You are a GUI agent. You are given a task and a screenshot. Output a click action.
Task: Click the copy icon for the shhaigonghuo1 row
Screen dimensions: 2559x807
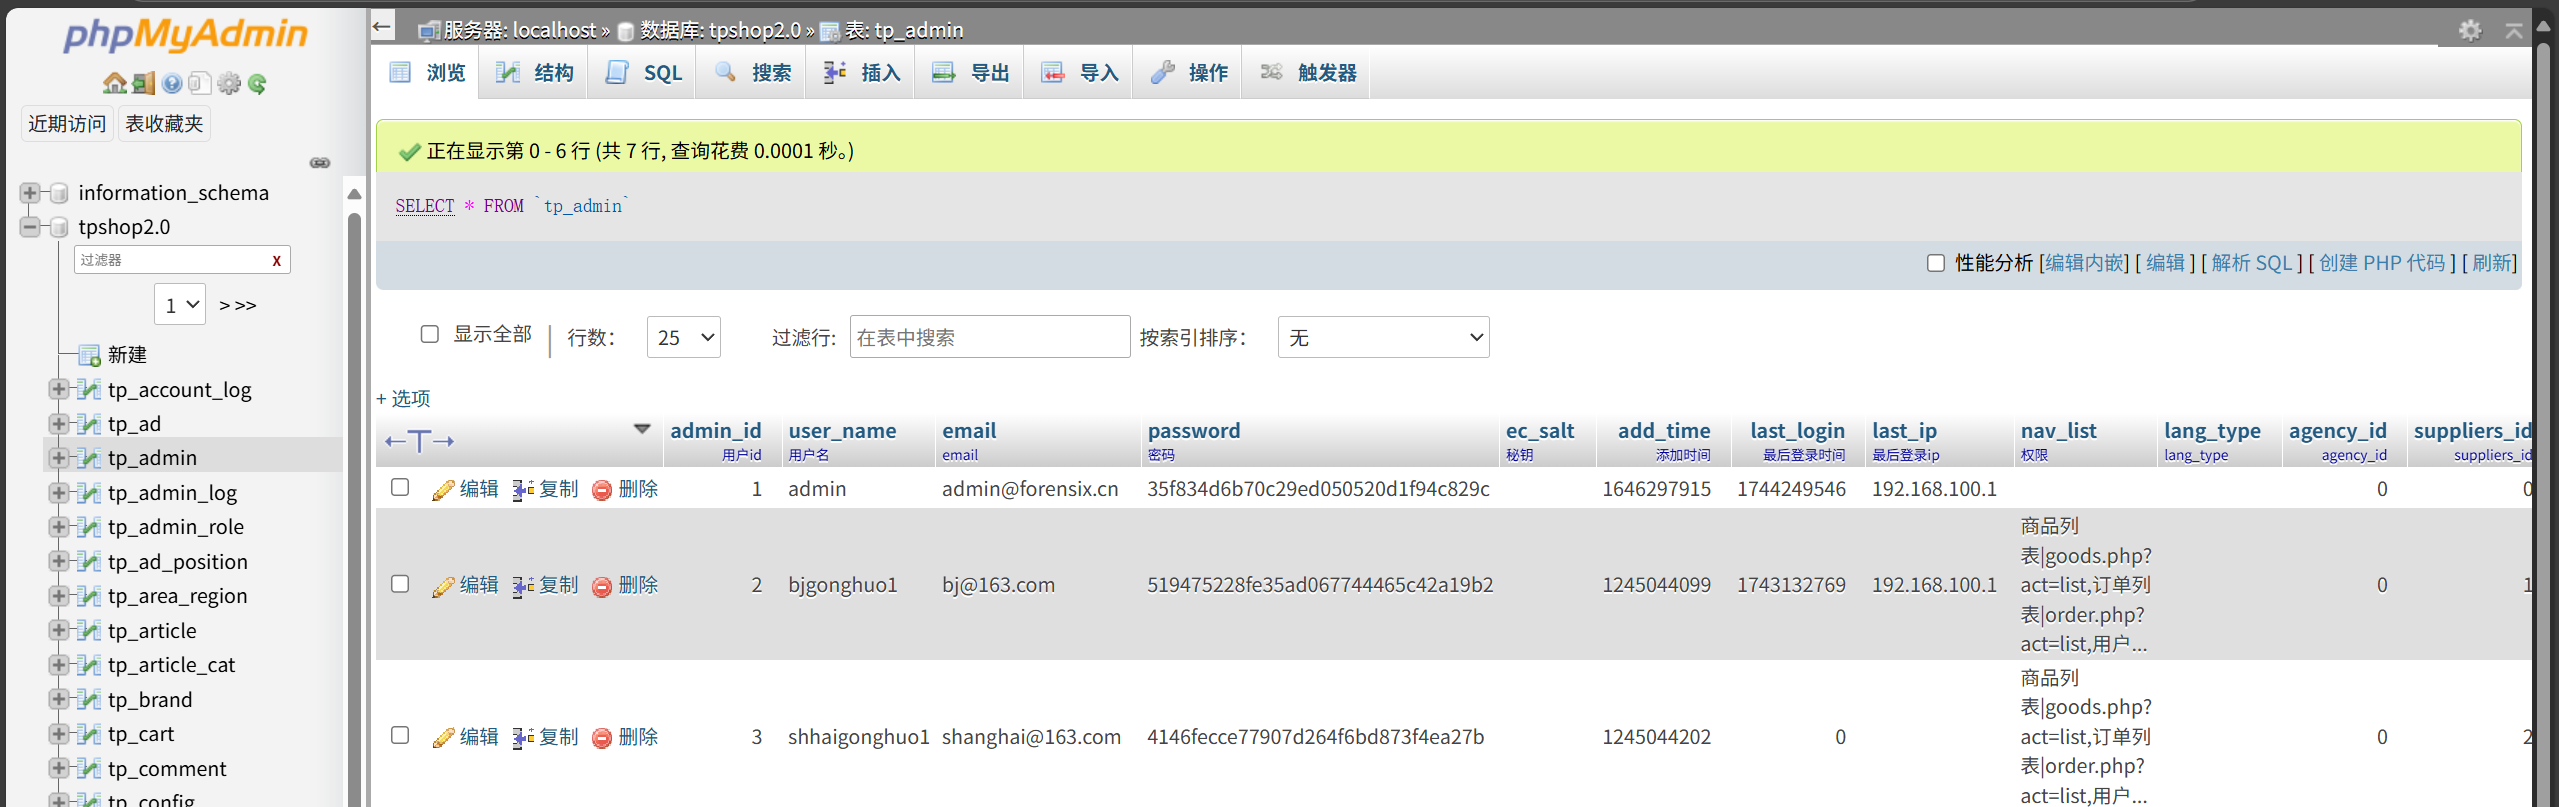click(x=523, y=738)
